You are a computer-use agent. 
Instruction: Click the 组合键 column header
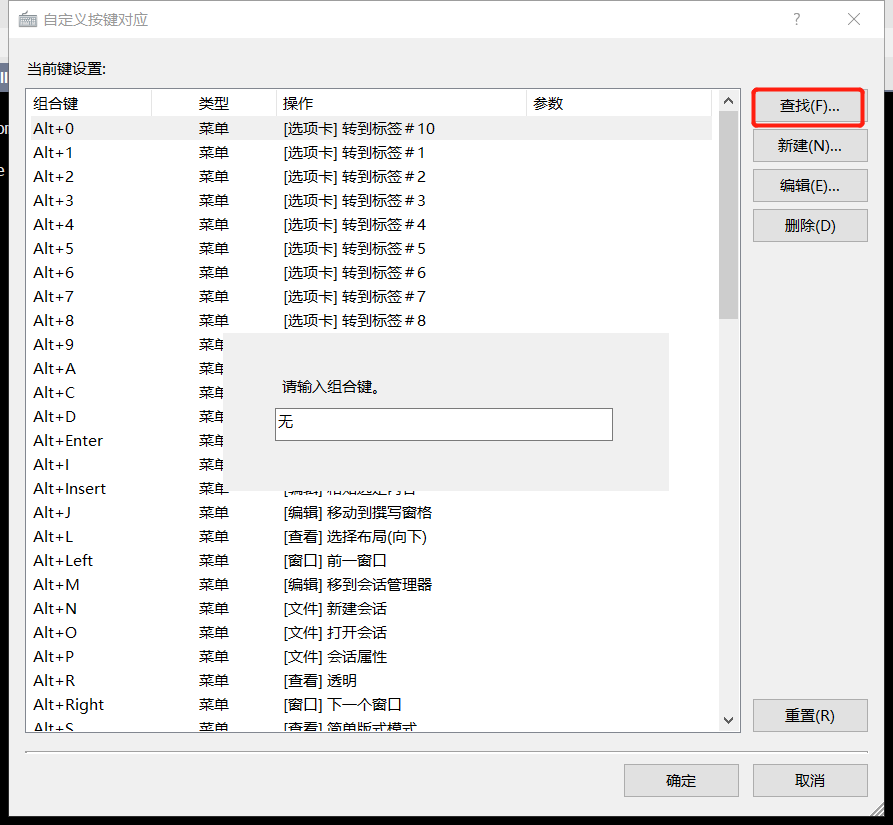pos(60,103)
